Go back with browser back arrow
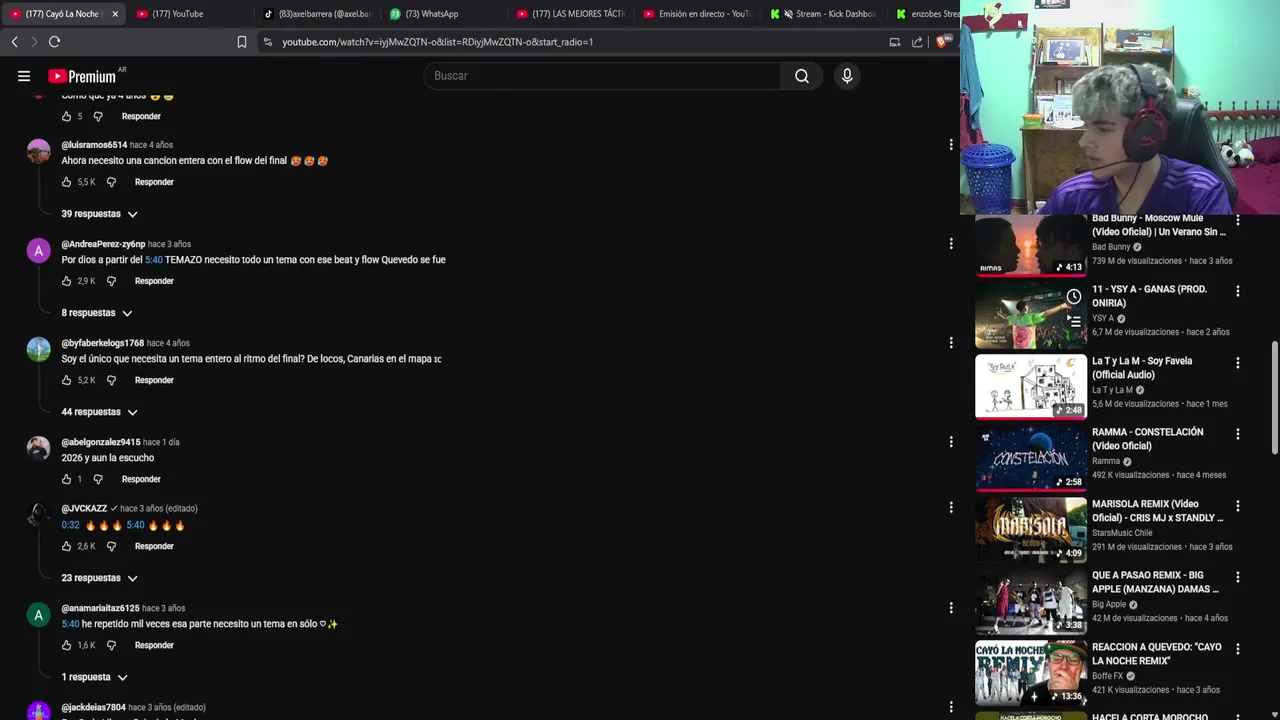1280x720 pixels. (x=14, y=42)
